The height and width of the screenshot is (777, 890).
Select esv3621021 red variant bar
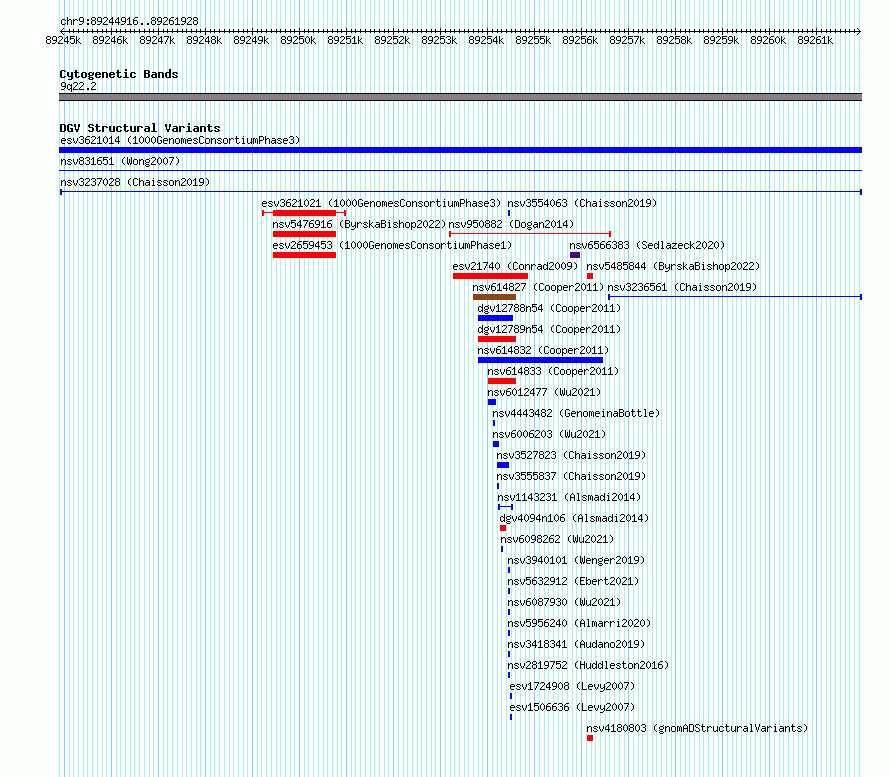[304, 213]
